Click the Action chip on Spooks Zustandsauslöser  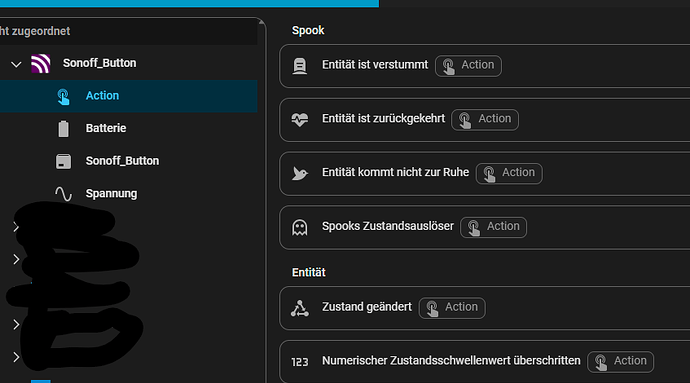pos(493,227)
